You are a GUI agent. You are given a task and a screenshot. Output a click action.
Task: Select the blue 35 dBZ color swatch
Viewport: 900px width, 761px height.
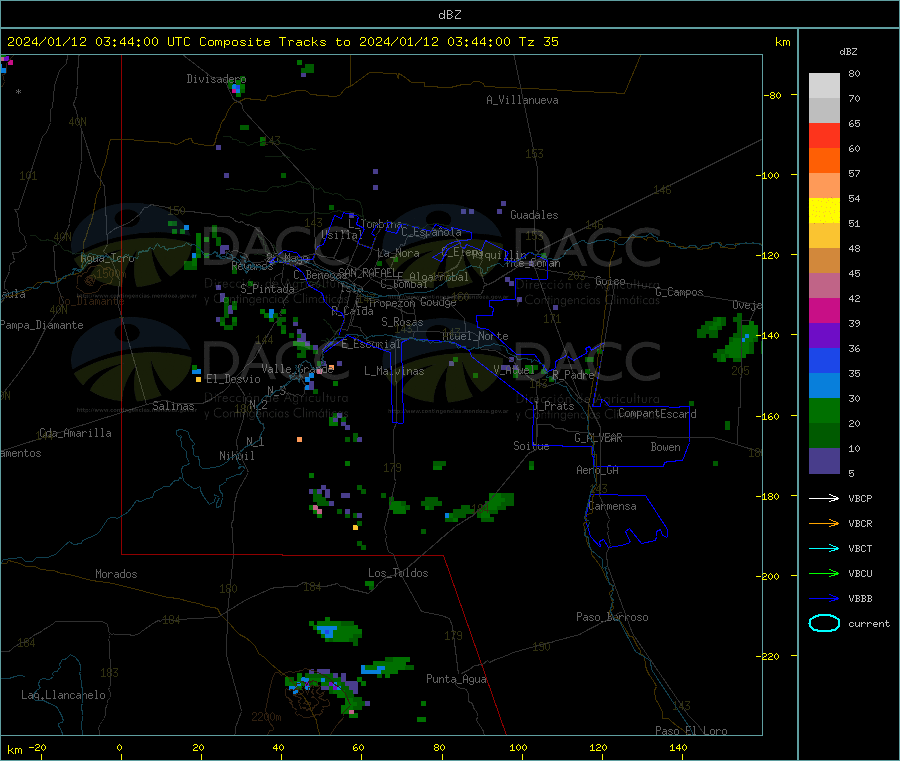[x=824, y=360]
